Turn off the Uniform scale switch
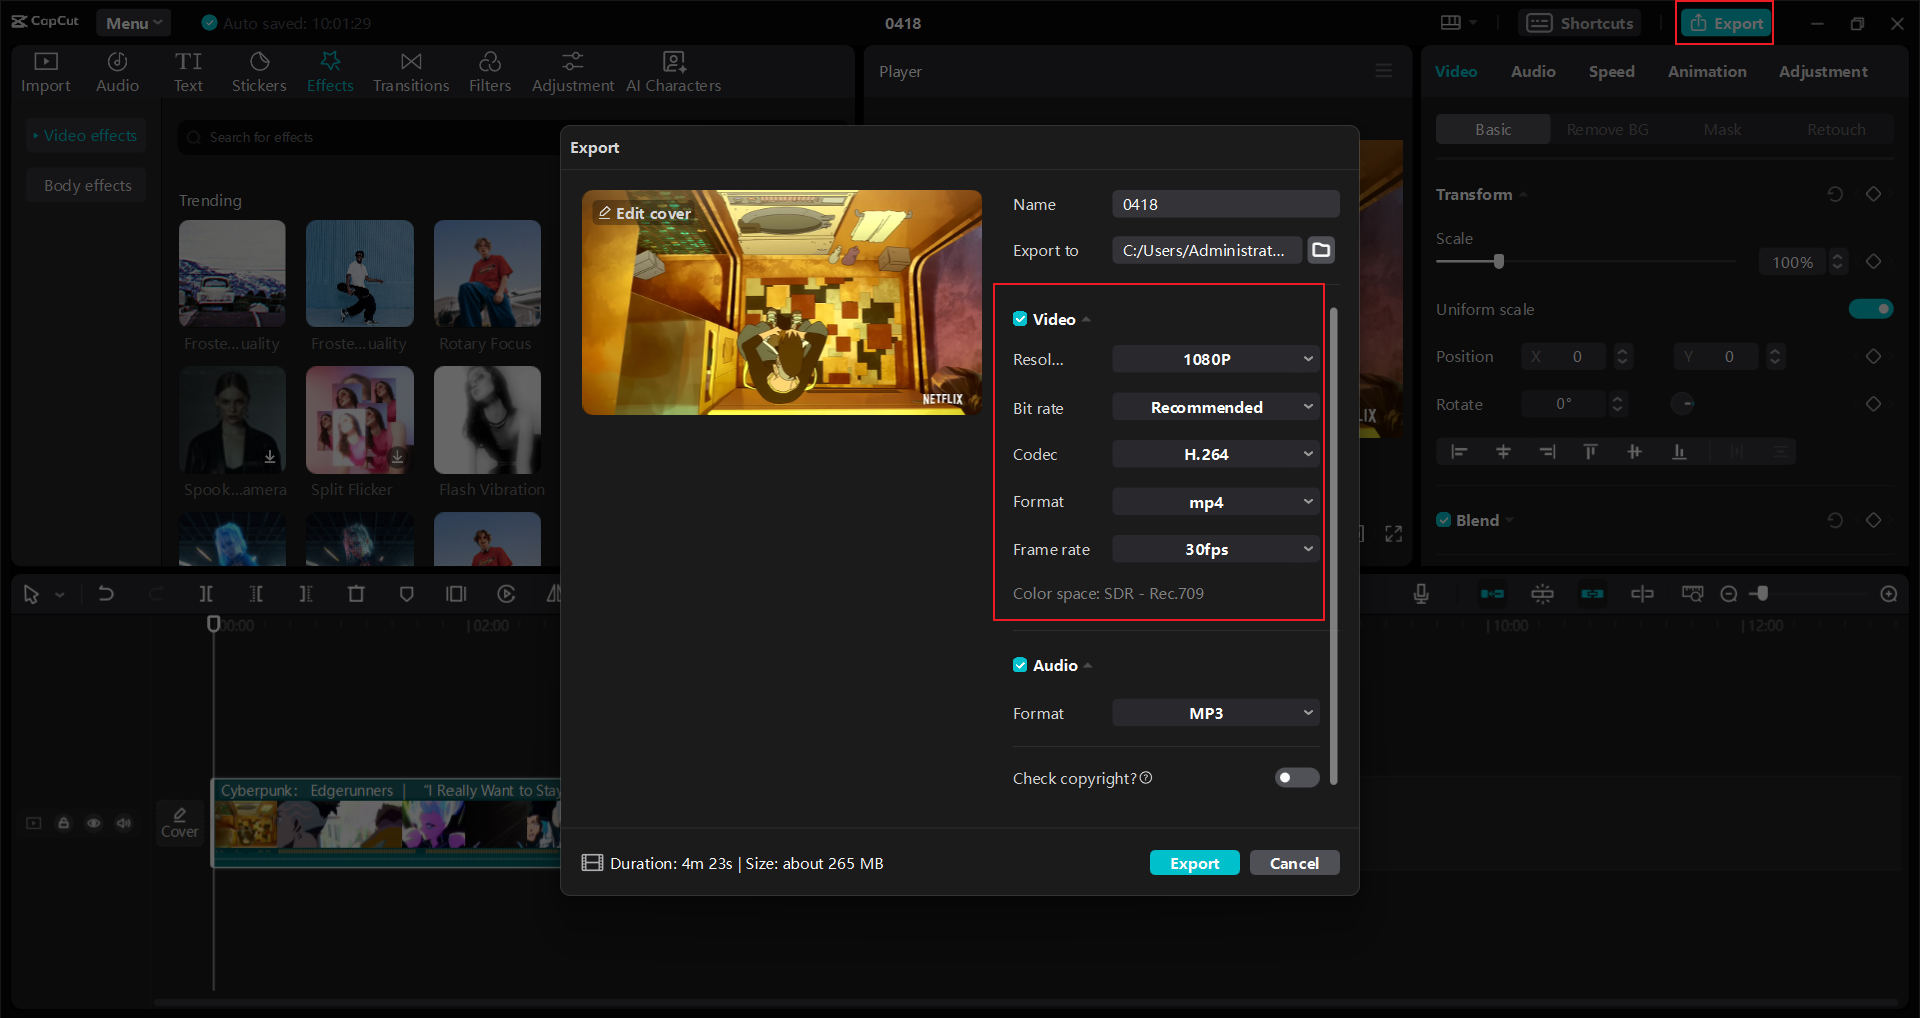1920x1018 pixels. coord(1871,309)
